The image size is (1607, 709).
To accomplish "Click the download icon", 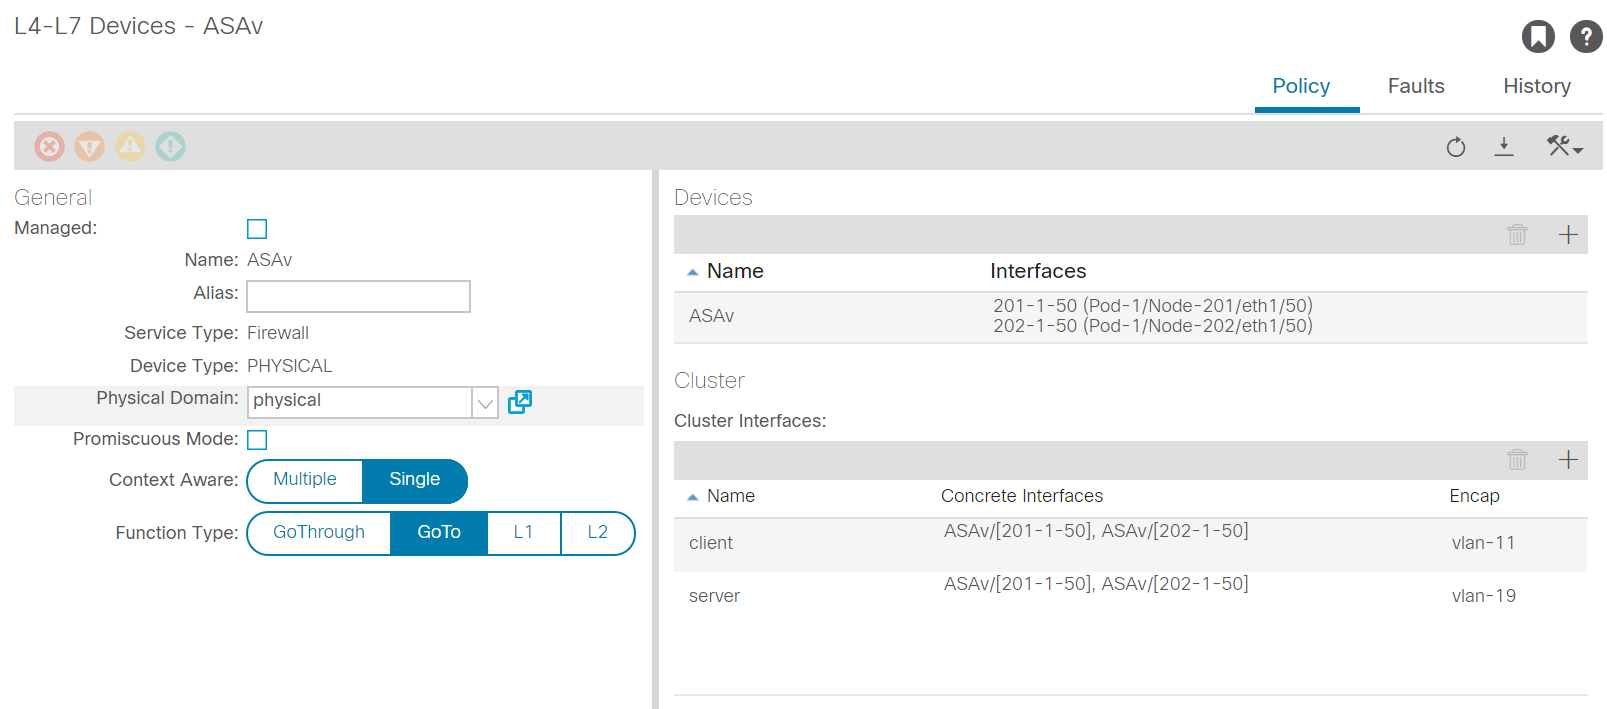I will [1504, 147].
